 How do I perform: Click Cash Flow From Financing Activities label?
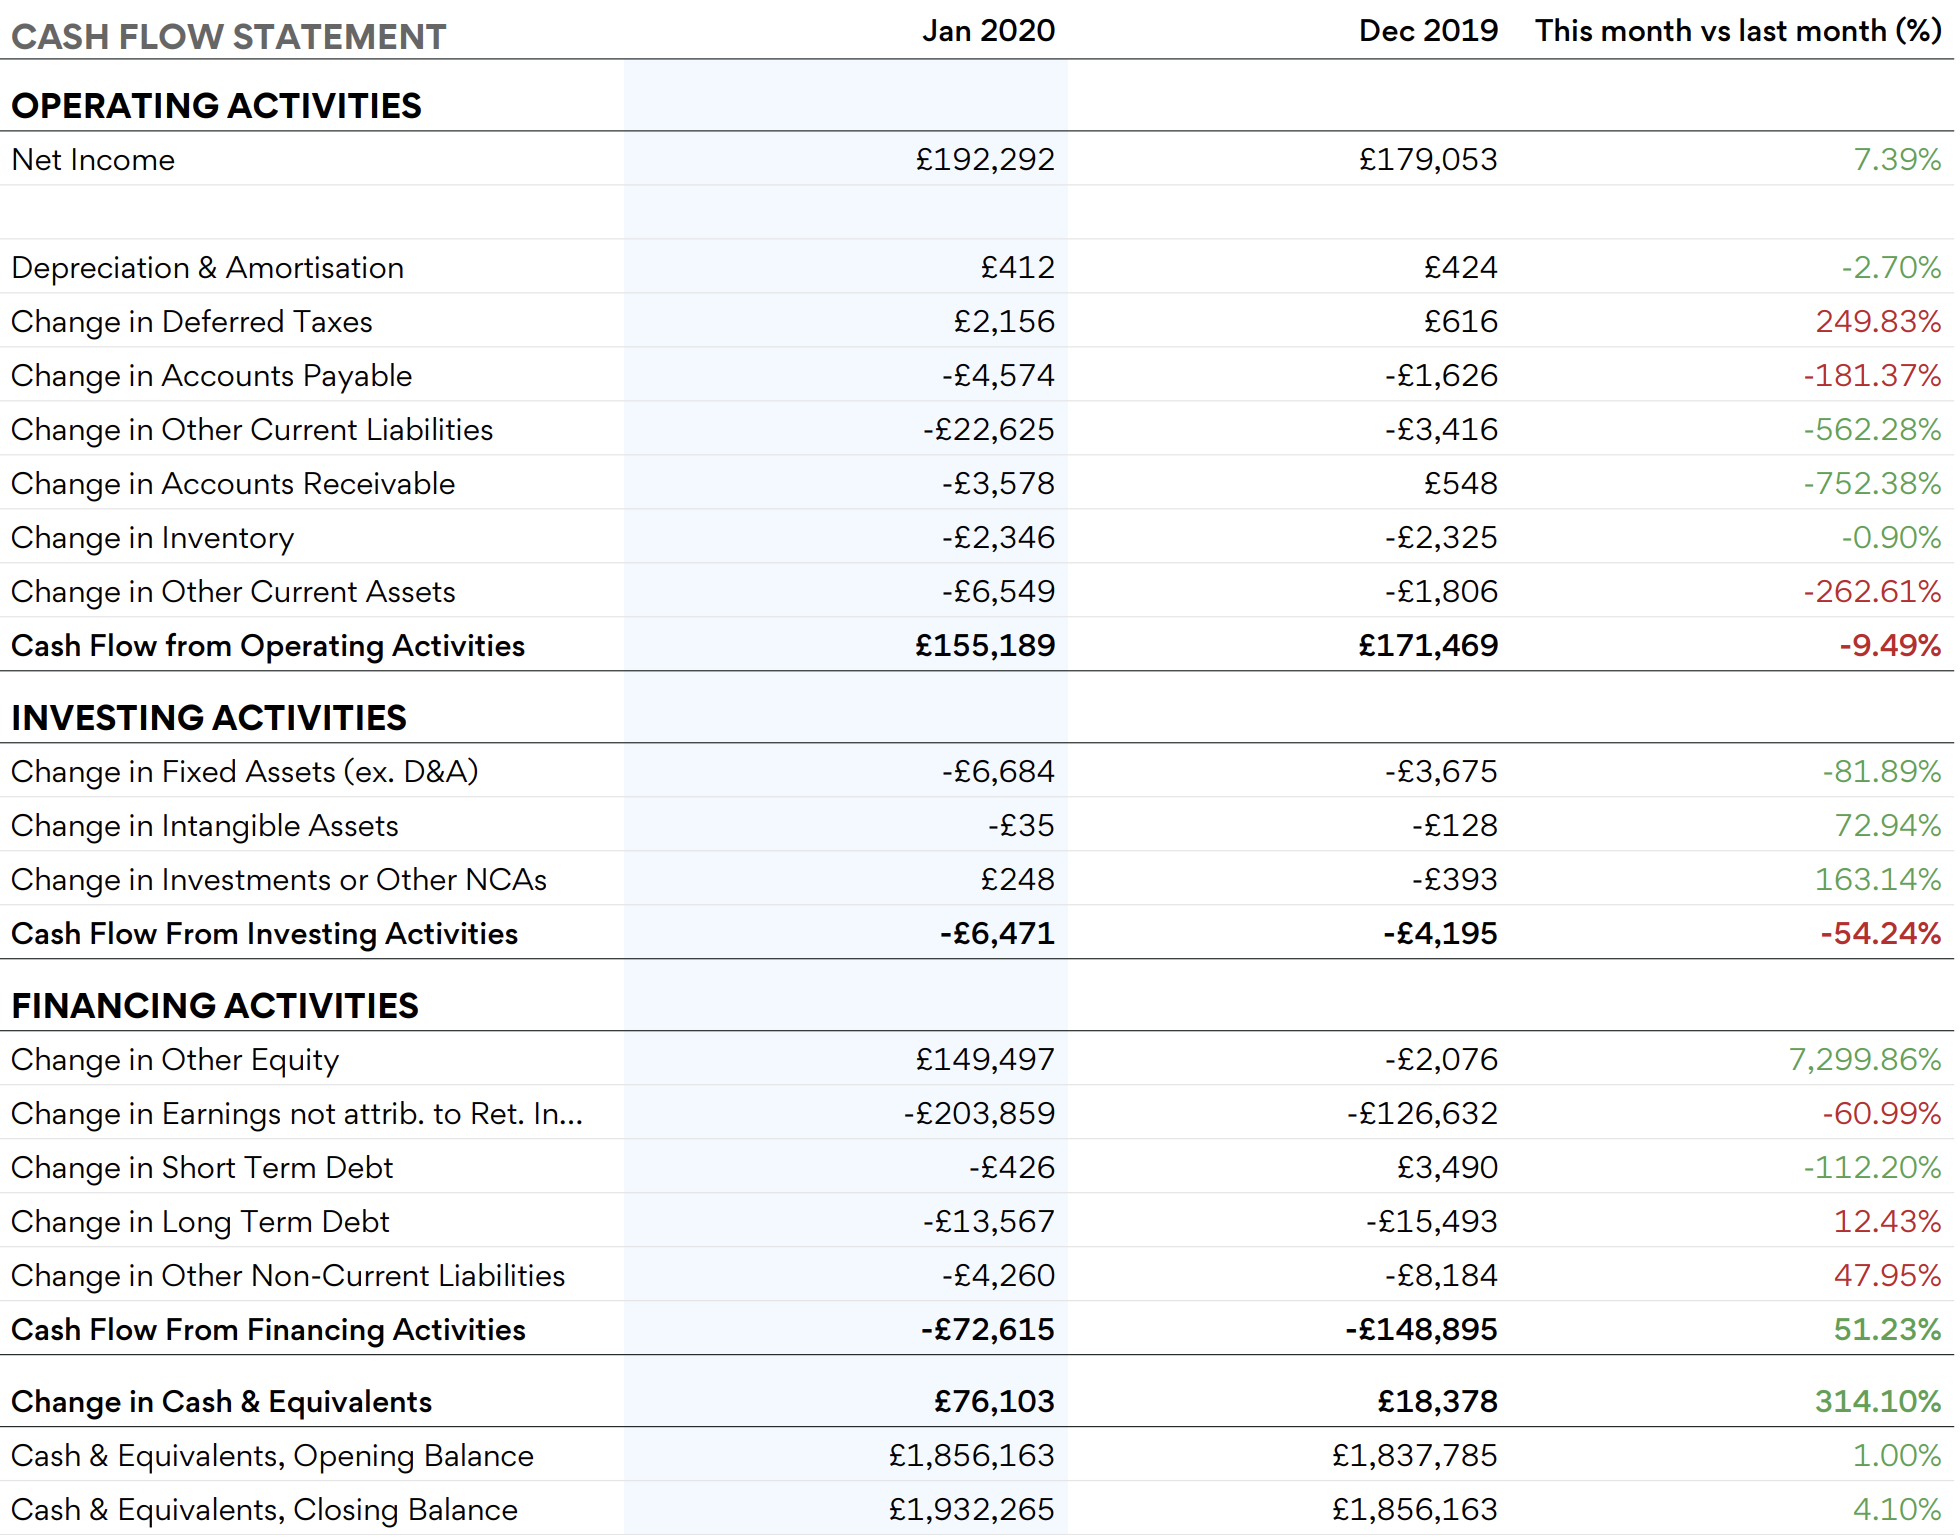click(267, 1330)
